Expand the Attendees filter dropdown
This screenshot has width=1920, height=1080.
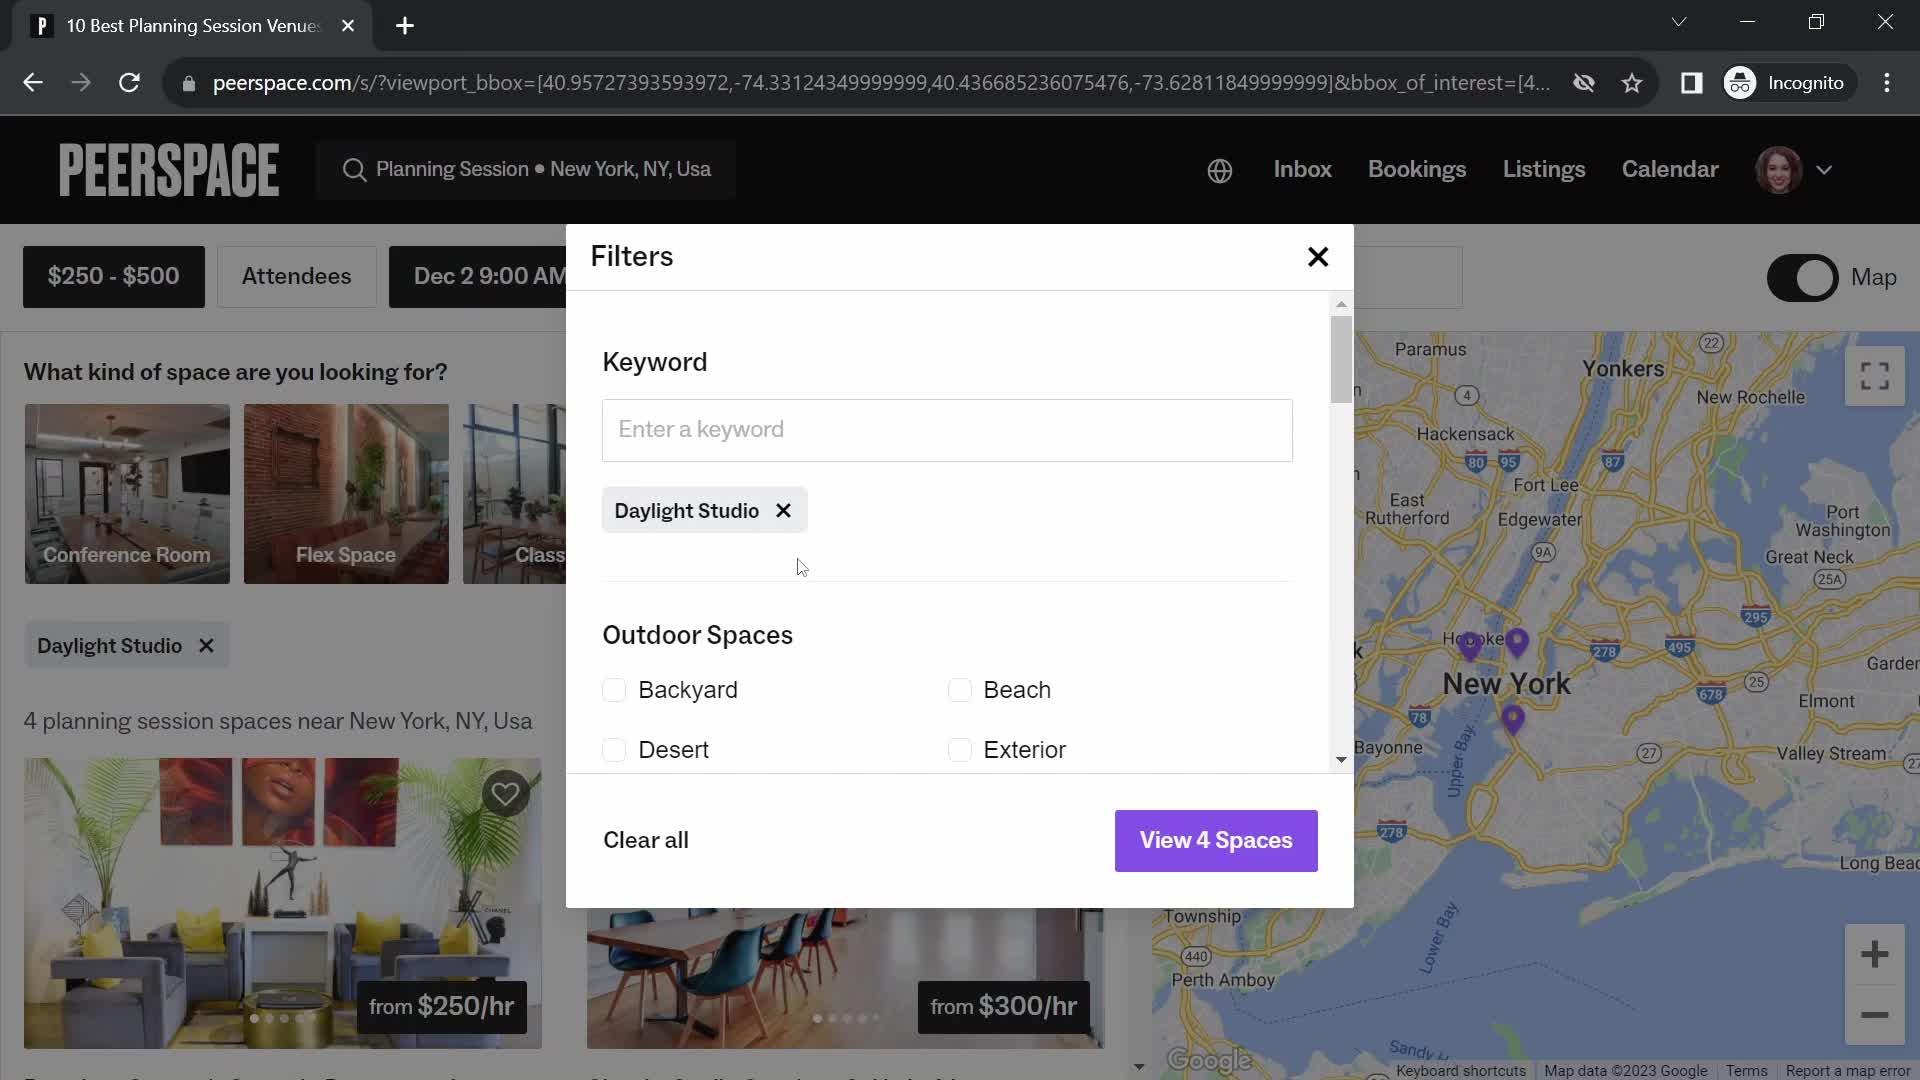(x=297, y=277)
